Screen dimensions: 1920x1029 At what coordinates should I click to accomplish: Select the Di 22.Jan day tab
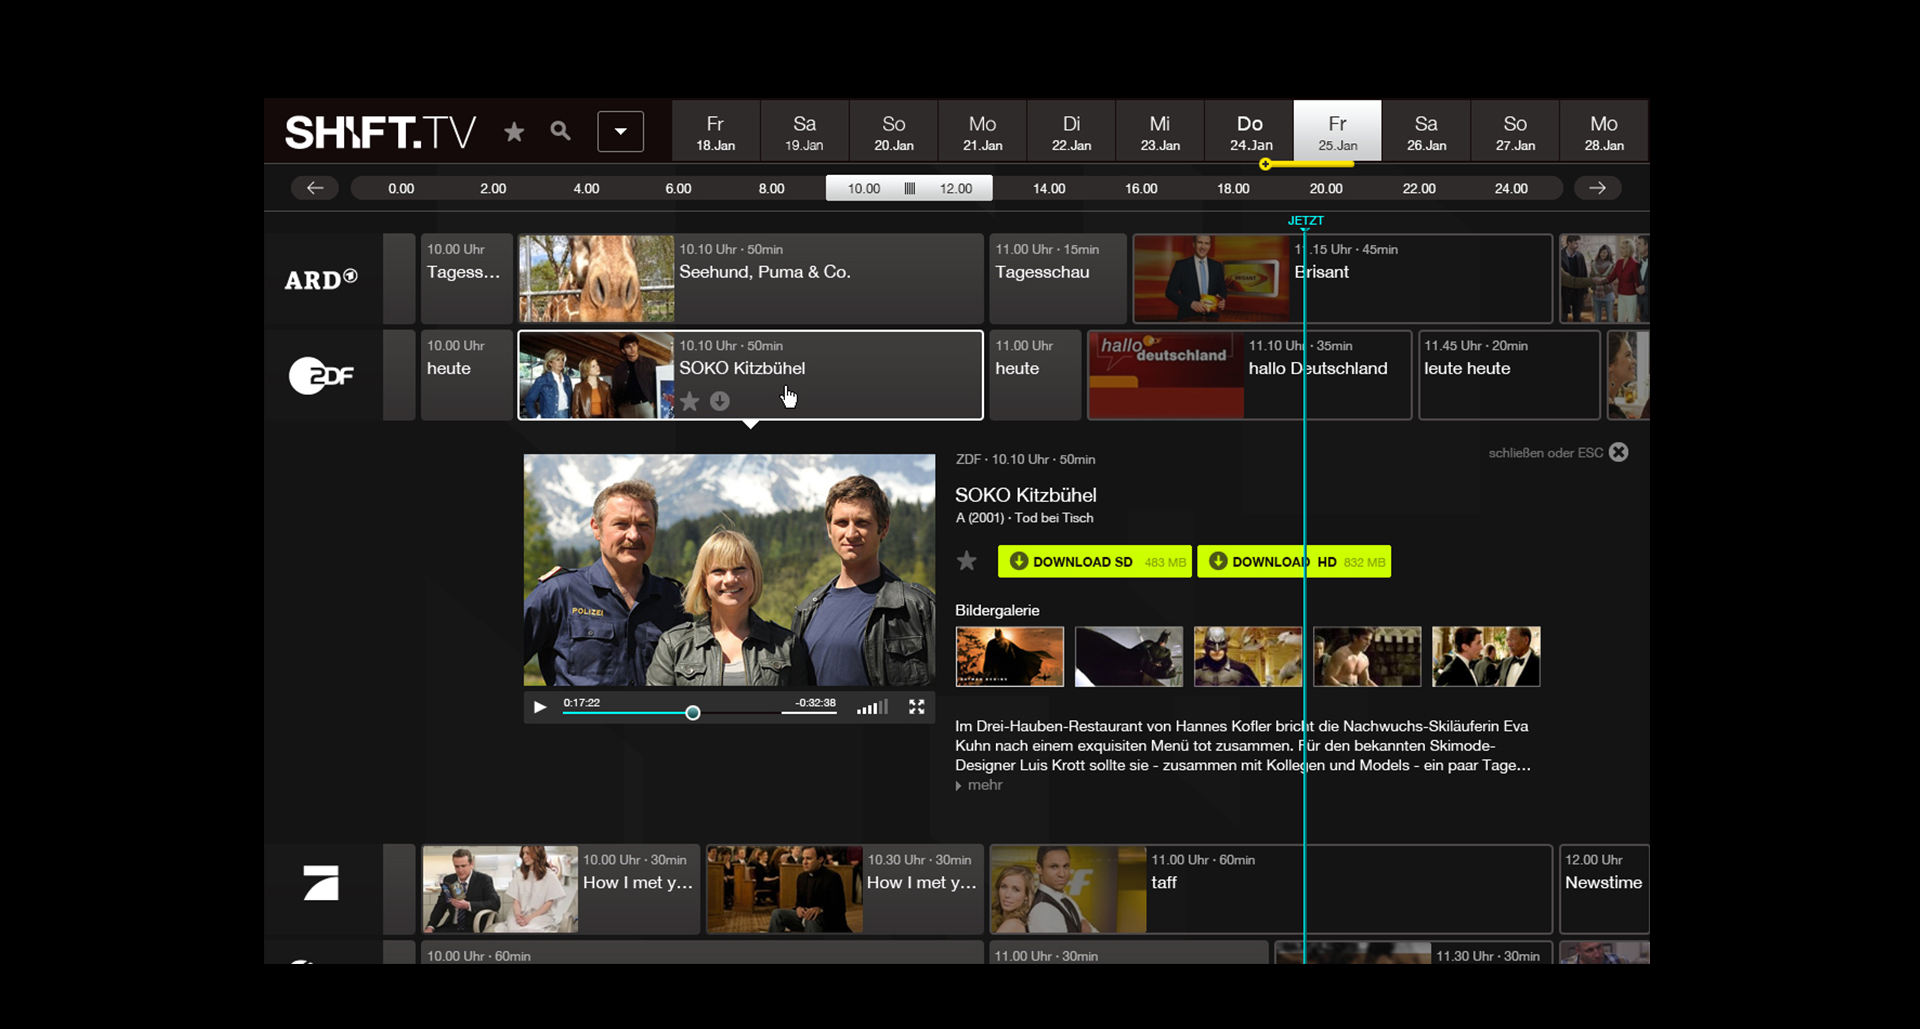tap(1071, 131)
